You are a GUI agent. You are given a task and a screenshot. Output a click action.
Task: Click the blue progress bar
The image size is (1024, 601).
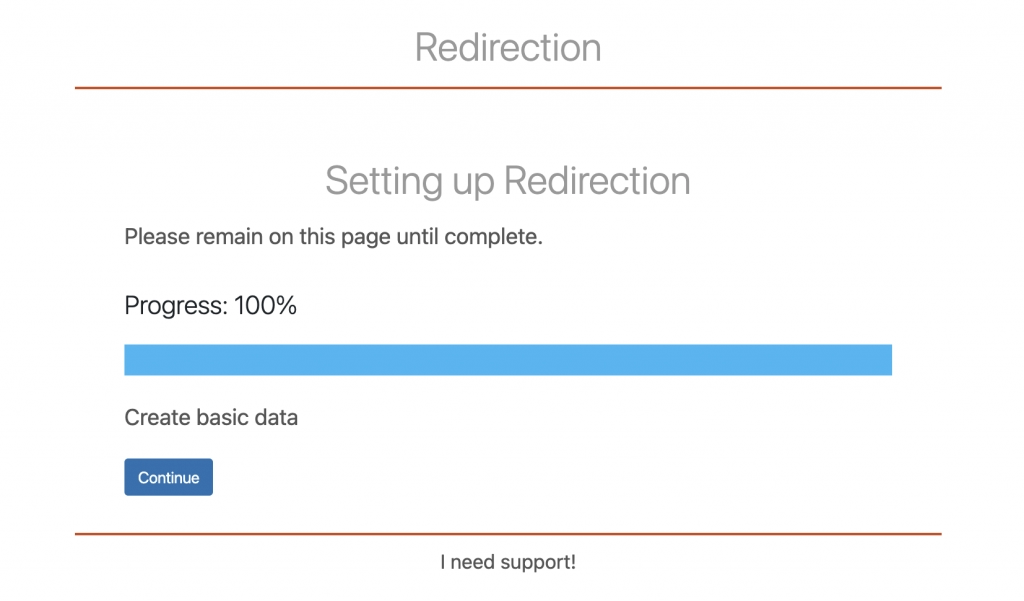pyautogui.click(x=507, y=360)
